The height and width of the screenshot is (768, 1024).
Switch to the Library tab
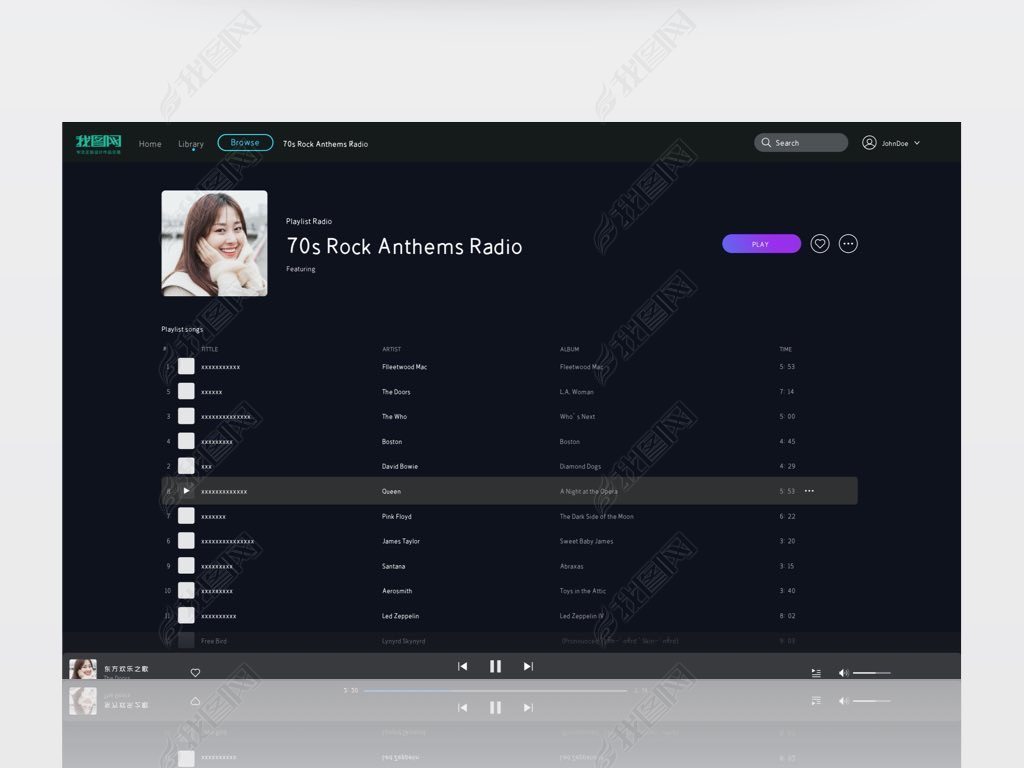click(x=191, y=144)
